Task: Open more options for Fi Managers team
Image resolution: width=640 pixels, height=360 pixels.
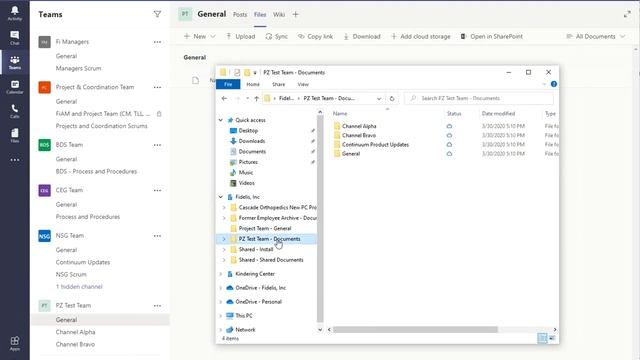Action: pyautogui.click(x=157, y=42)
